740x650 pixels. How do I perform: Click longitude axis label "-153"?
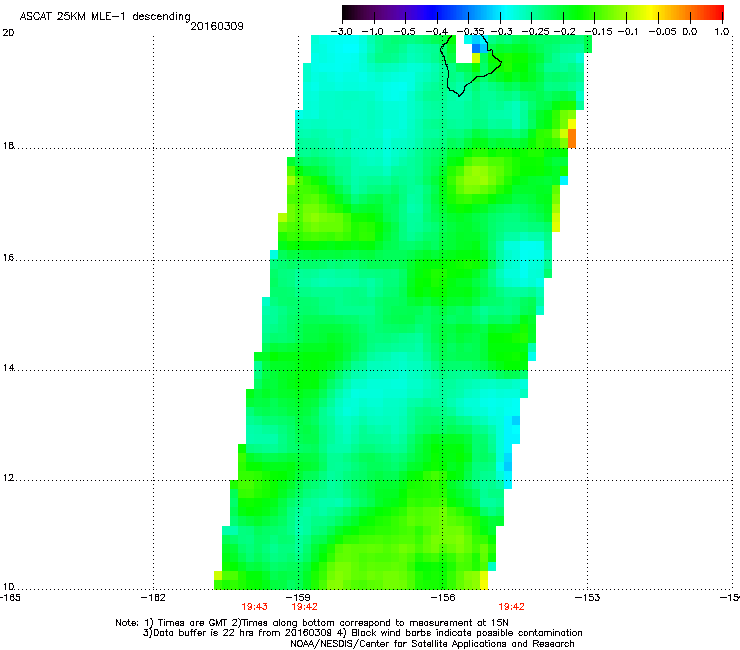588,598
